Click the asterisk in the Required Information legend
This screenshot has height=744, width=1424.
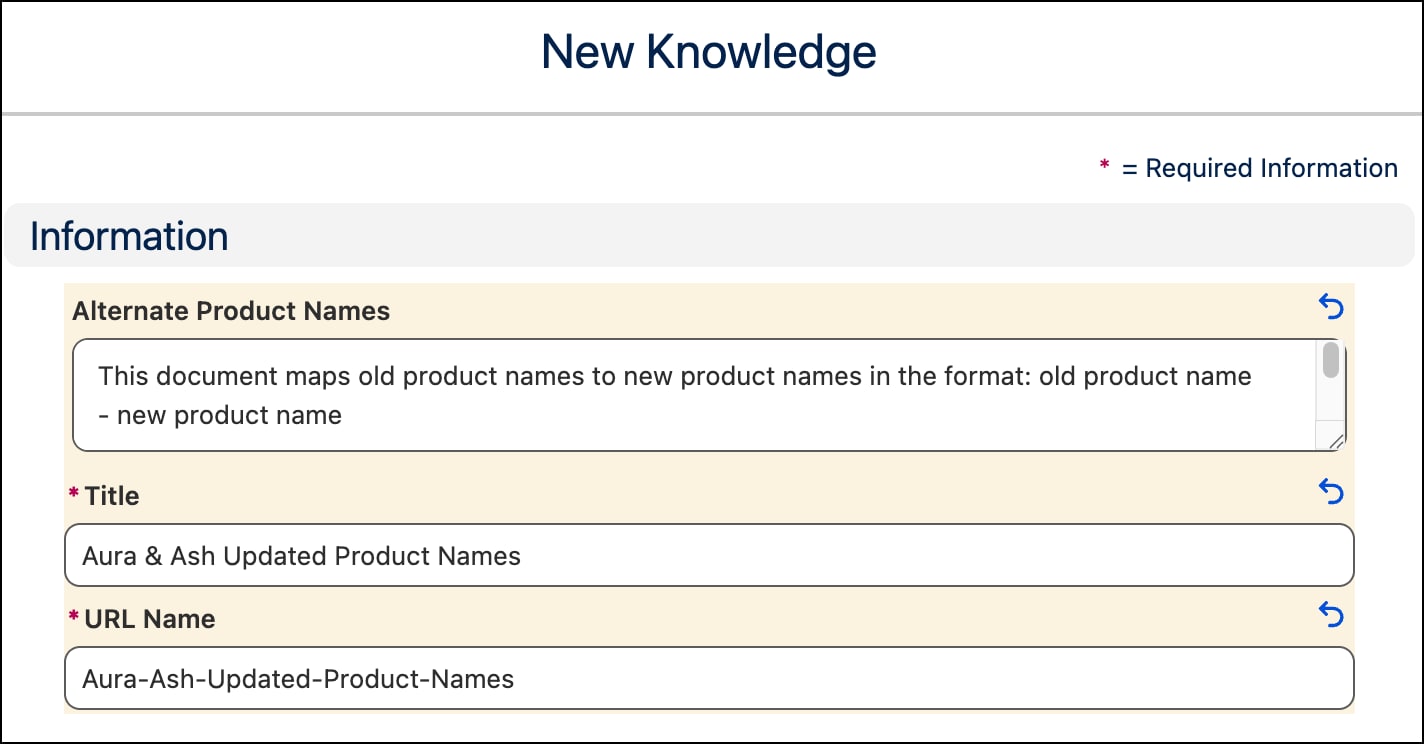pyautogui.click(x=1104, y=166)
